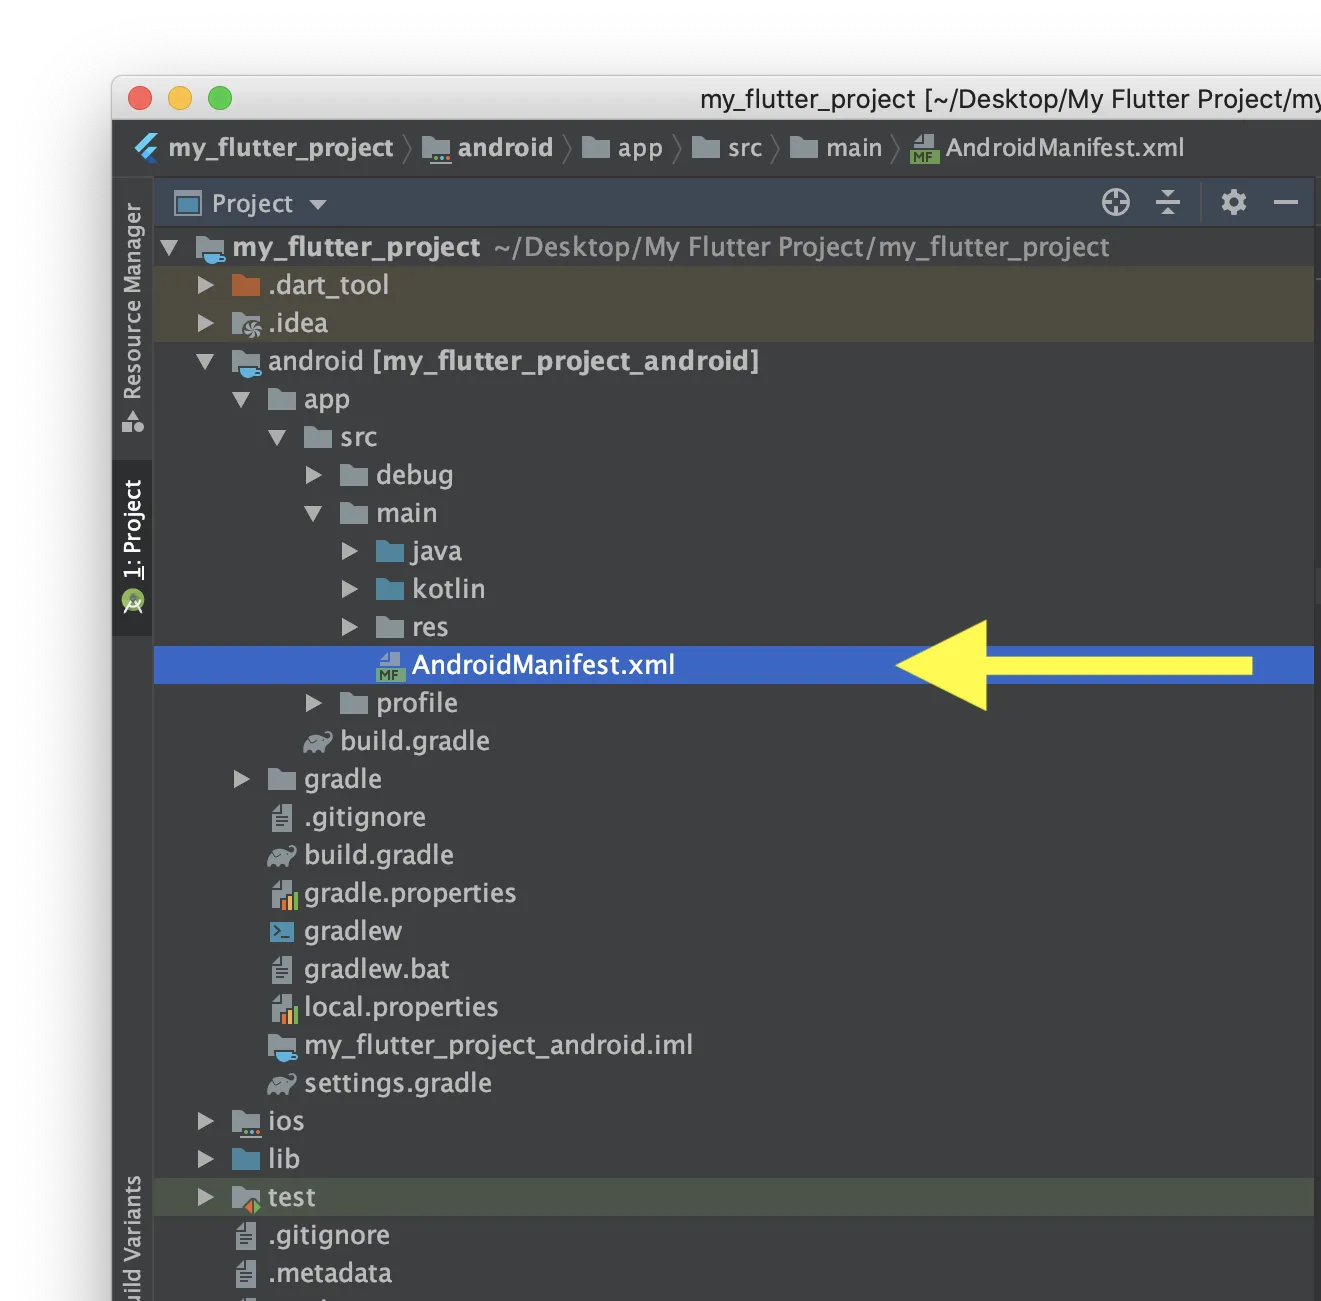Select the android breadcrumb item
This screenshot has height=1301, width=1321.
487,148
